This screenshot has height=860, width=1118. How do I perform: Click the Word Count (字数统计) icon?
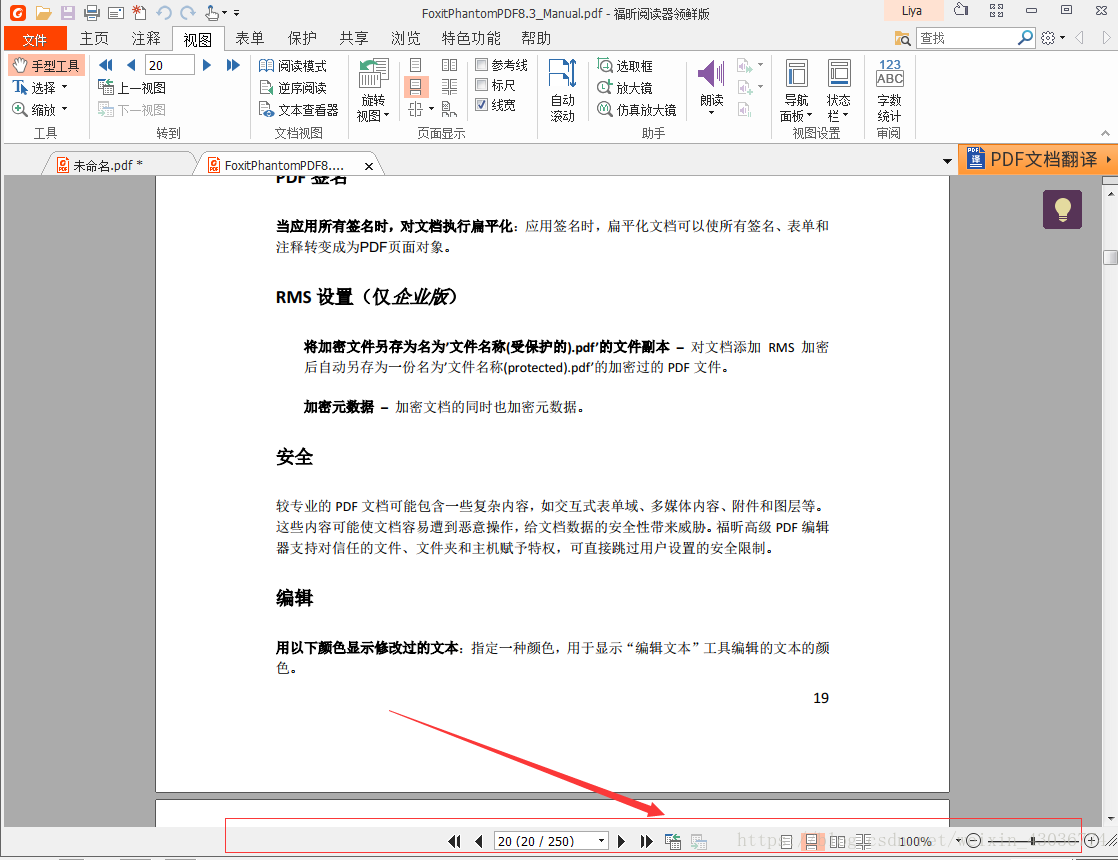tap(889, 91)
